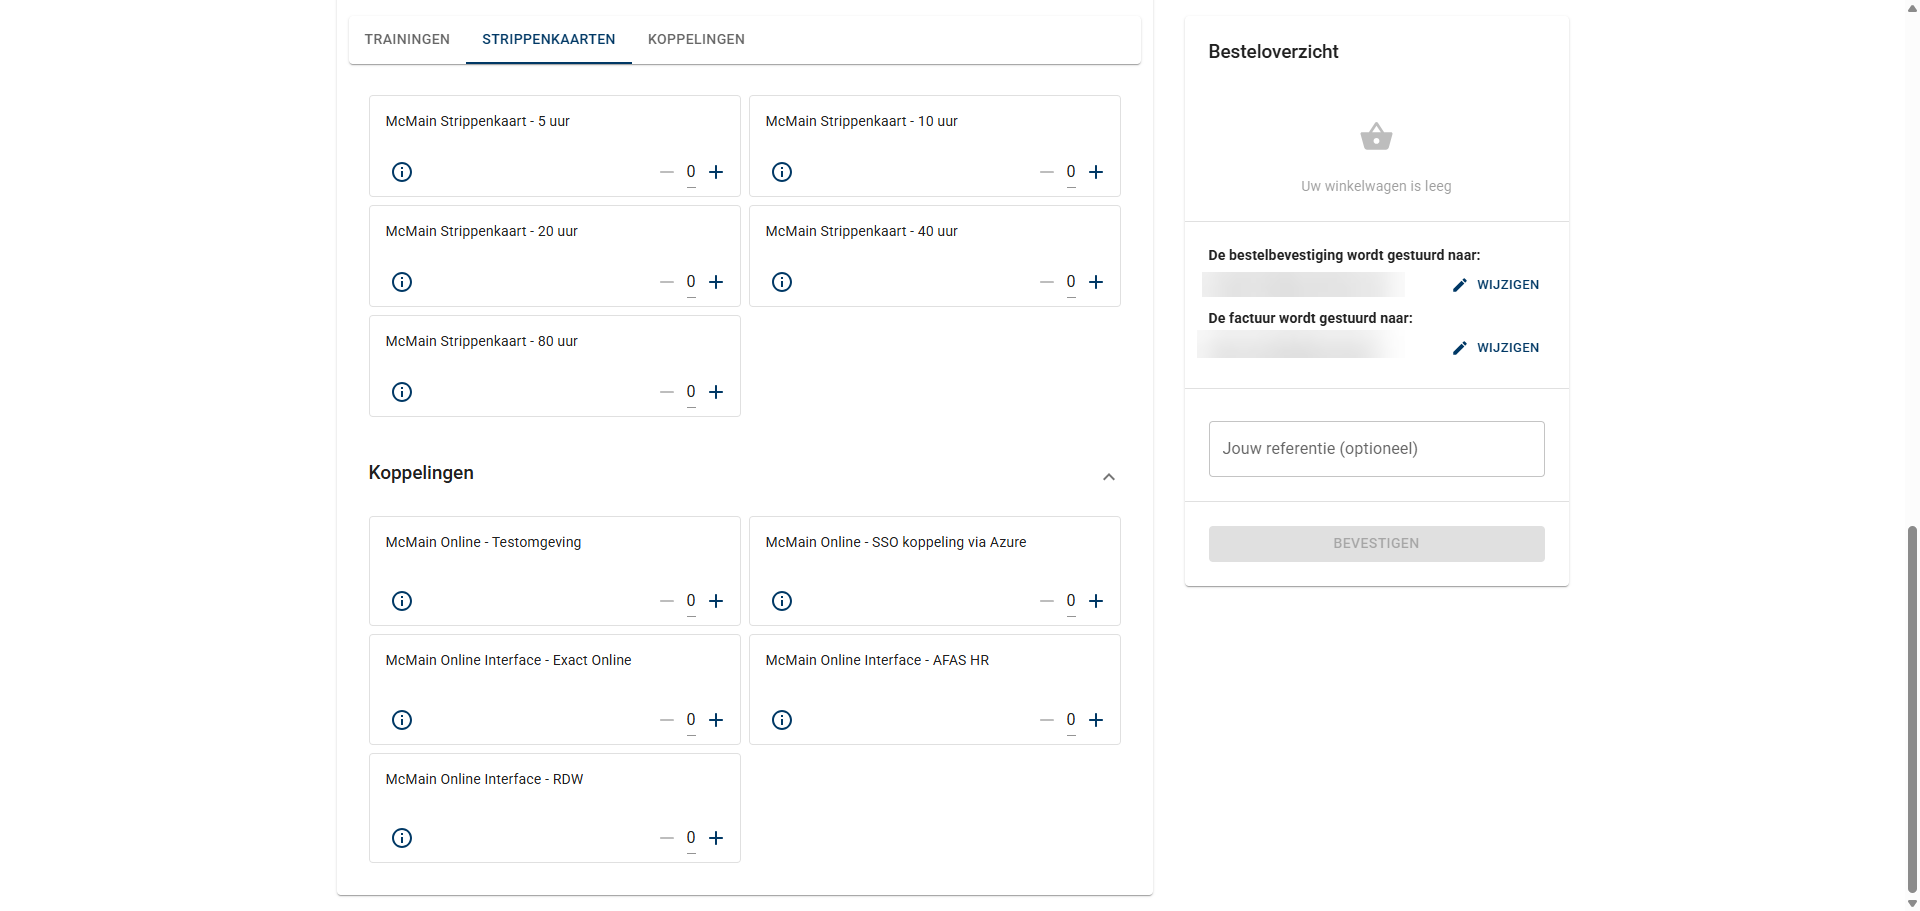1920x911 pixels.
Task: Add one Strippenkaart - 80 uur with plus
Action: pos(716,392)
